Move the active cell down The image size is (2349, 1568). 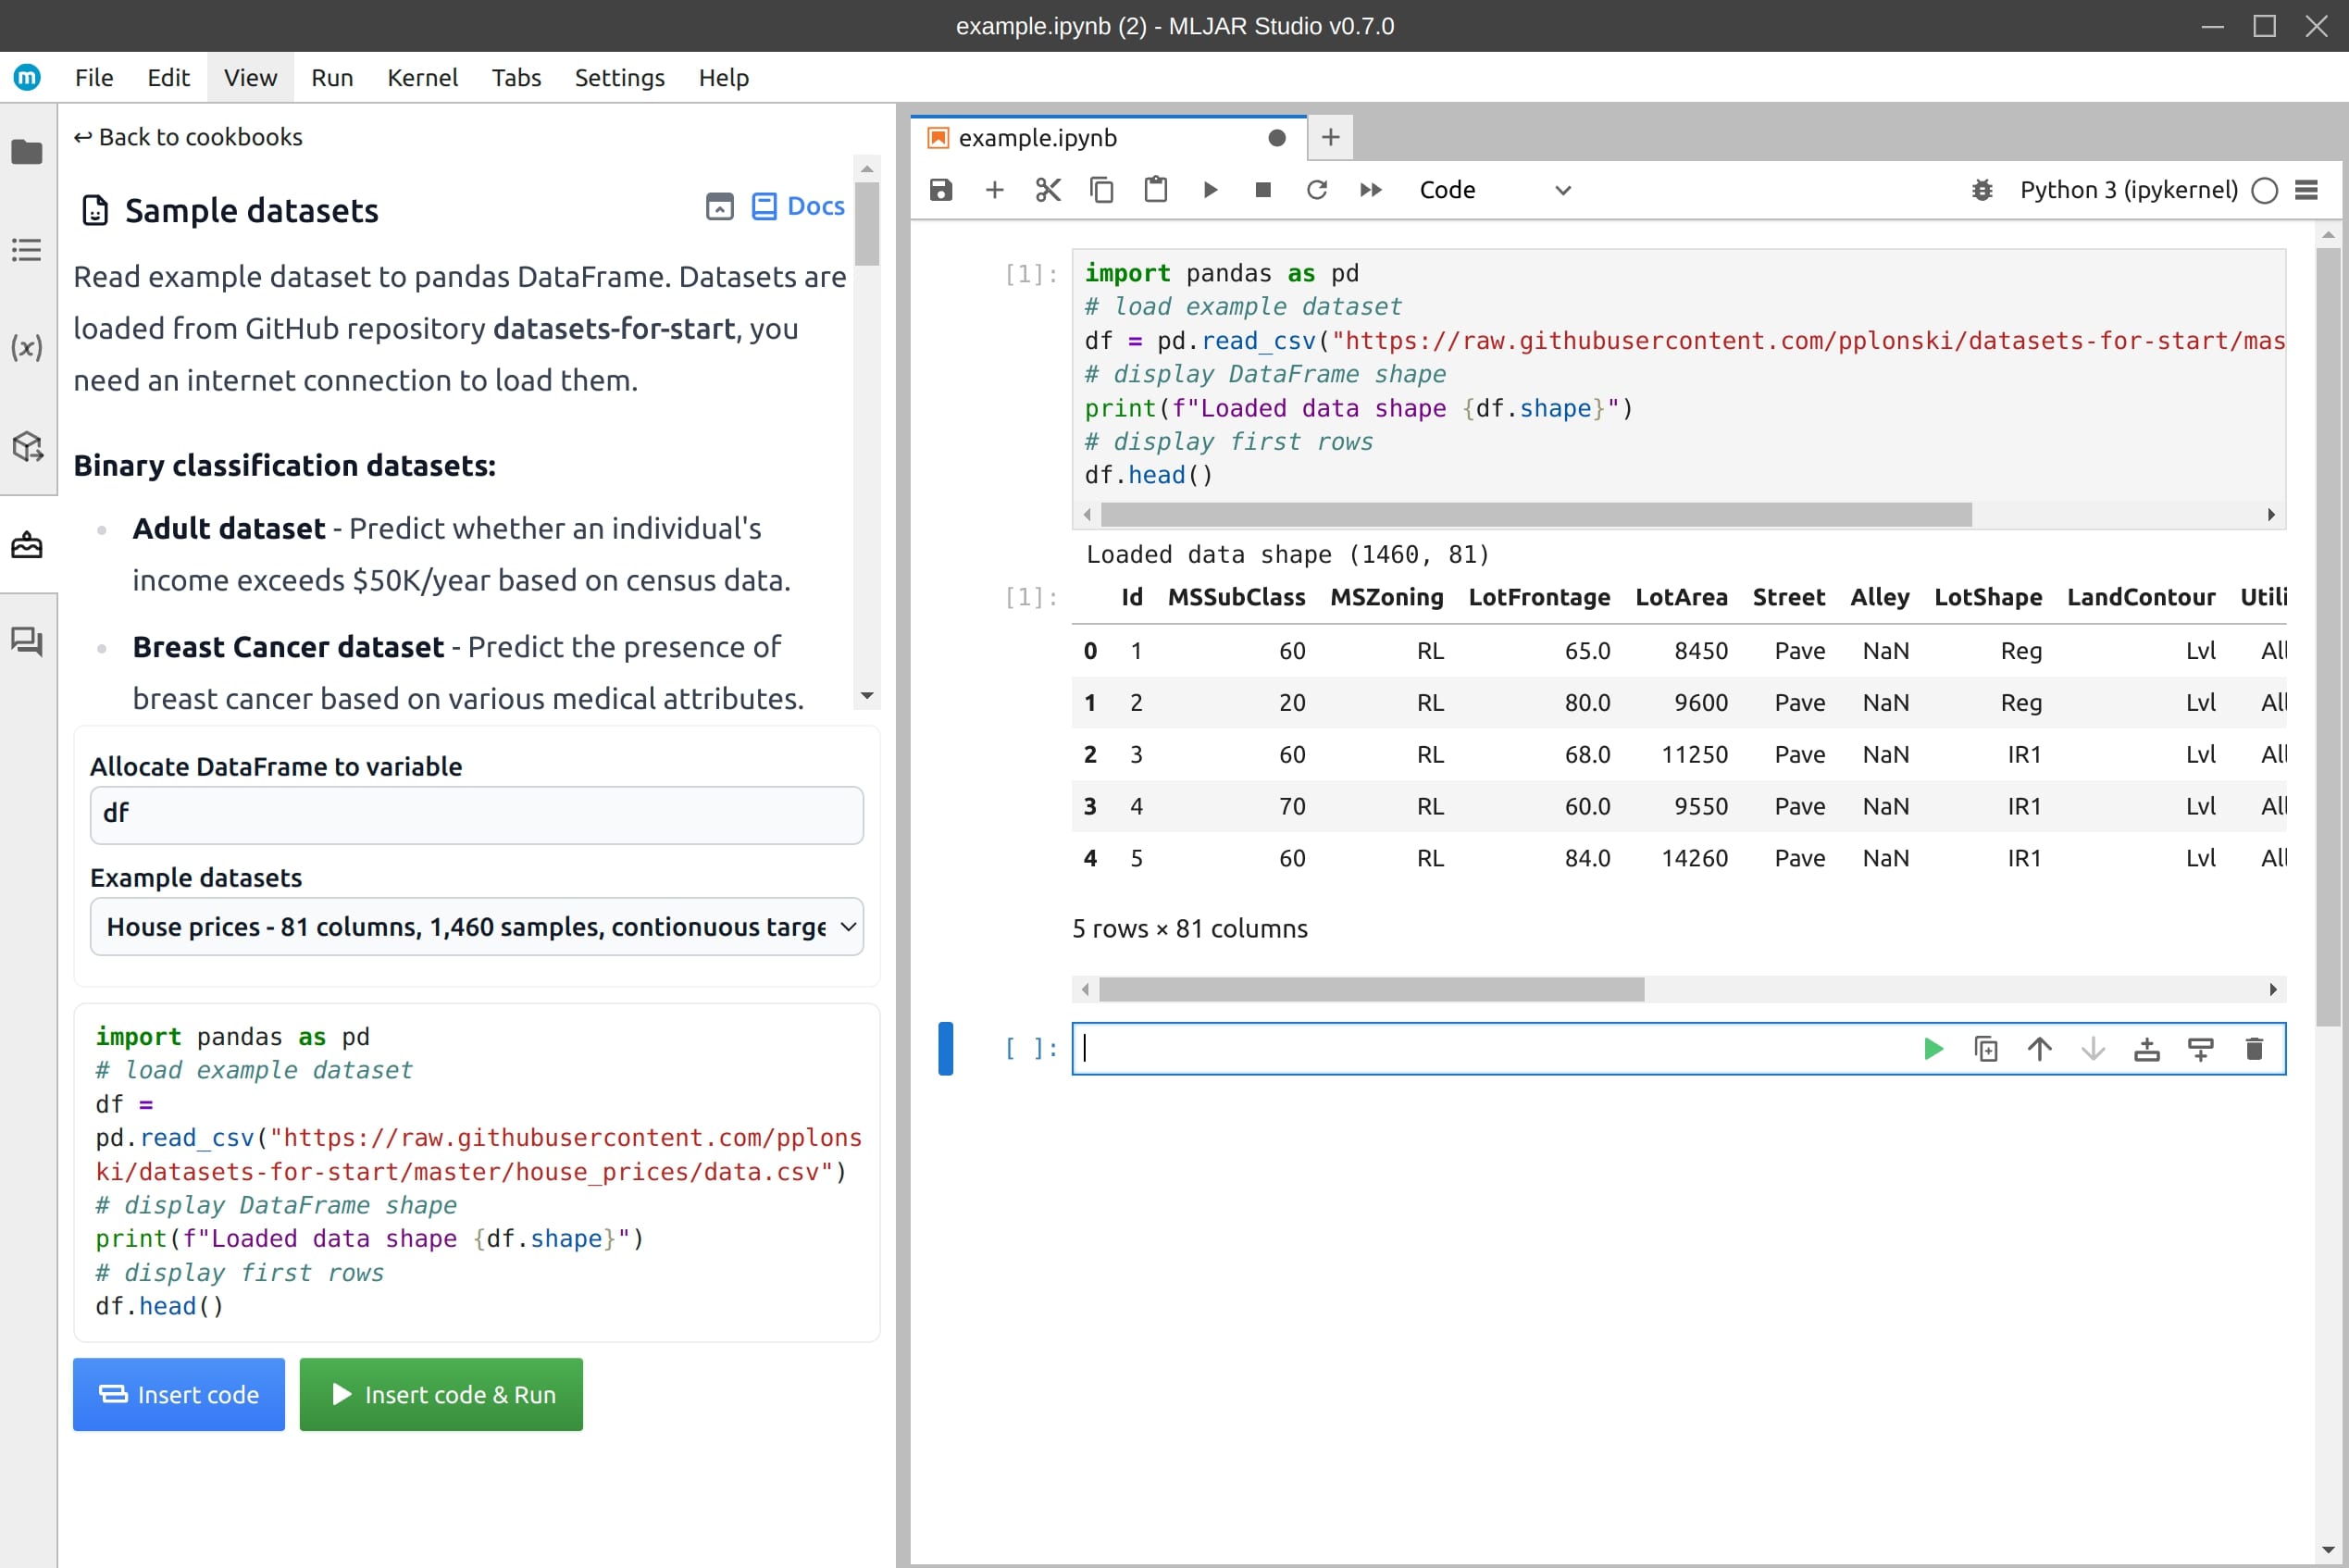[x=2093, y=1049]
